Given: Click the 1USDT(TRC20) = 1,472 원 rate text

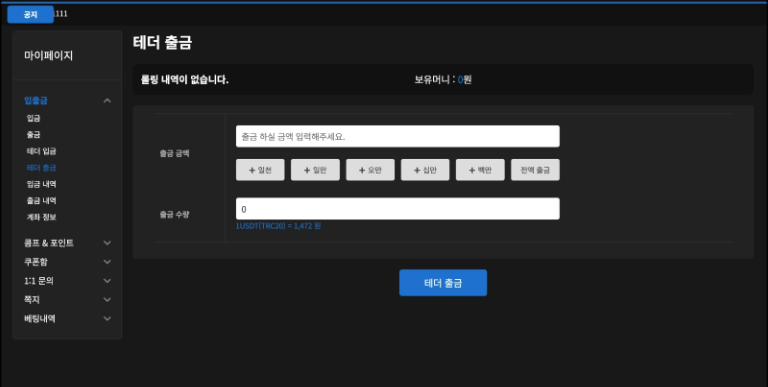Looking at the screenshot, I should pyautogui.click(x=278, y=226).
